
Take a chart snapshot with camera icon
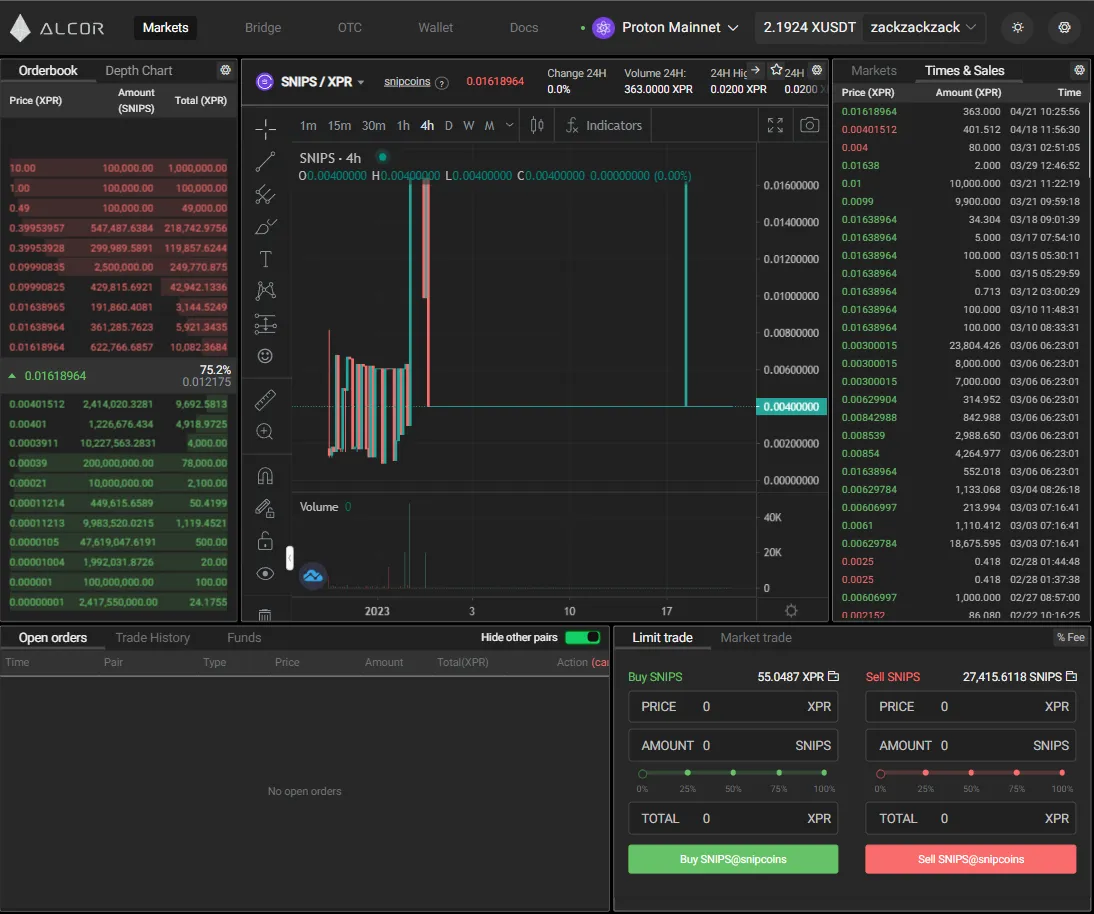809,126
